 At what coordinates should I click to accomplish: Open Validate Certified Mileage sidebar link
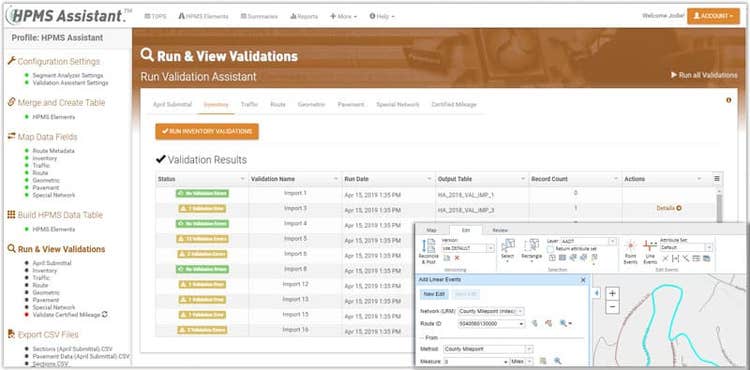[66, 315]
